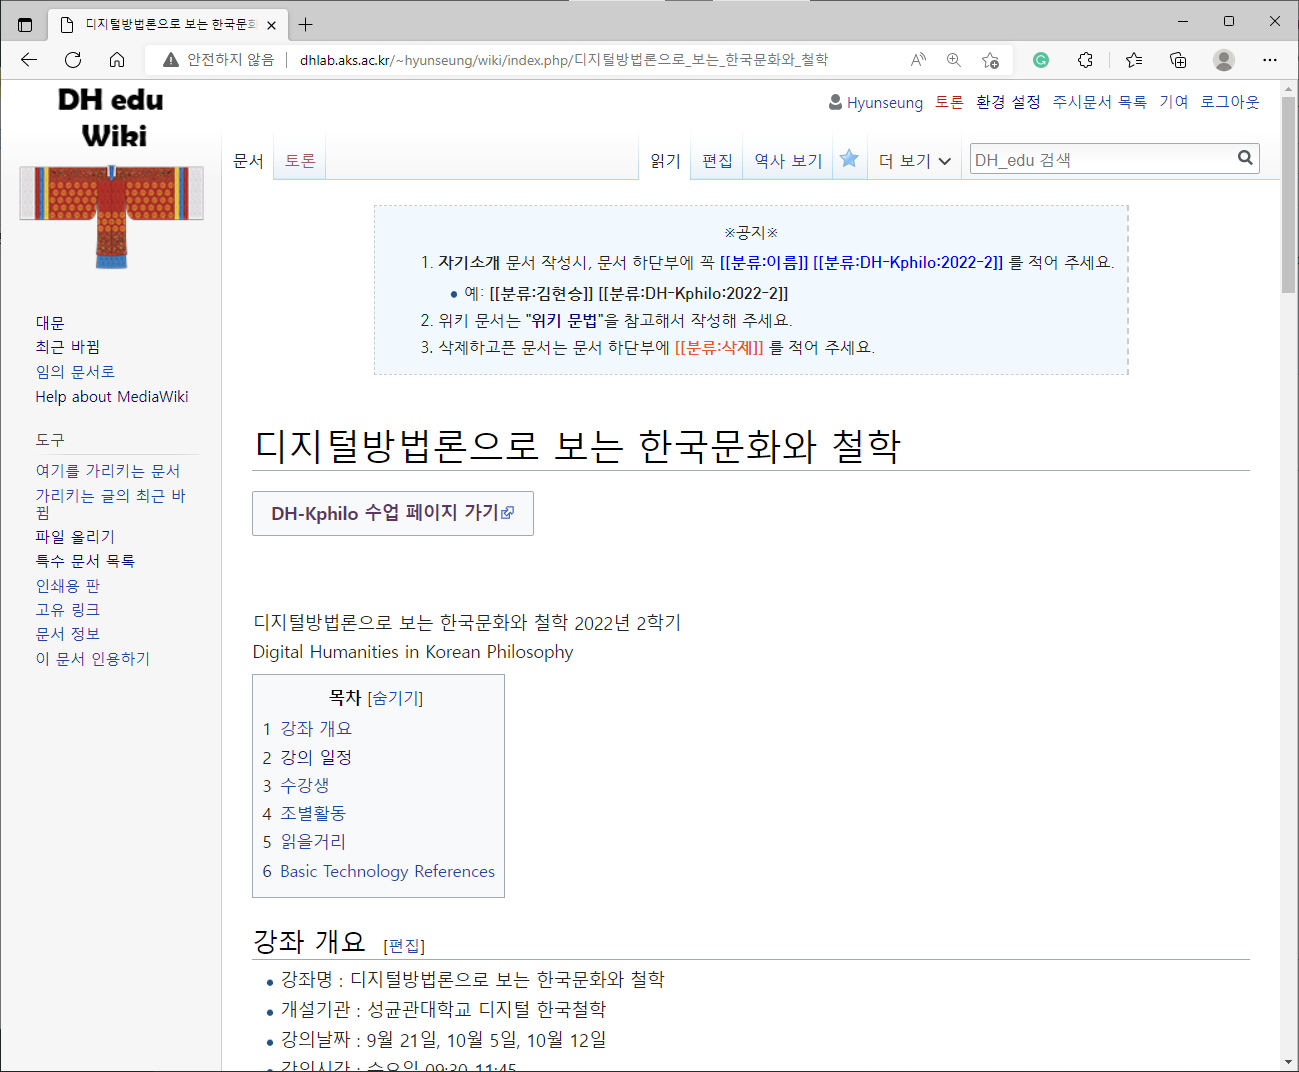Open 인쇄용 판 printable version
Viewport: 1299px width, 1072px height.
(68, 586)
